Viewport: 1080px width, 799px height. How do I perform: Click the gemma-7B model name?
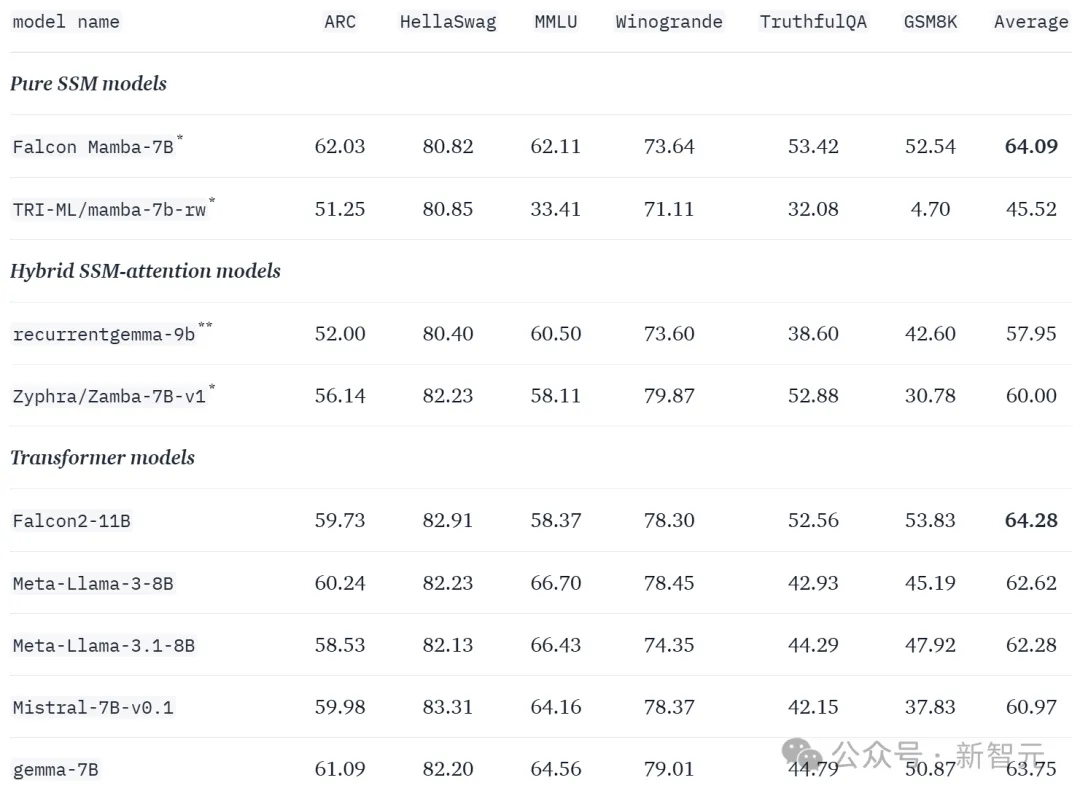pos(56,769)
